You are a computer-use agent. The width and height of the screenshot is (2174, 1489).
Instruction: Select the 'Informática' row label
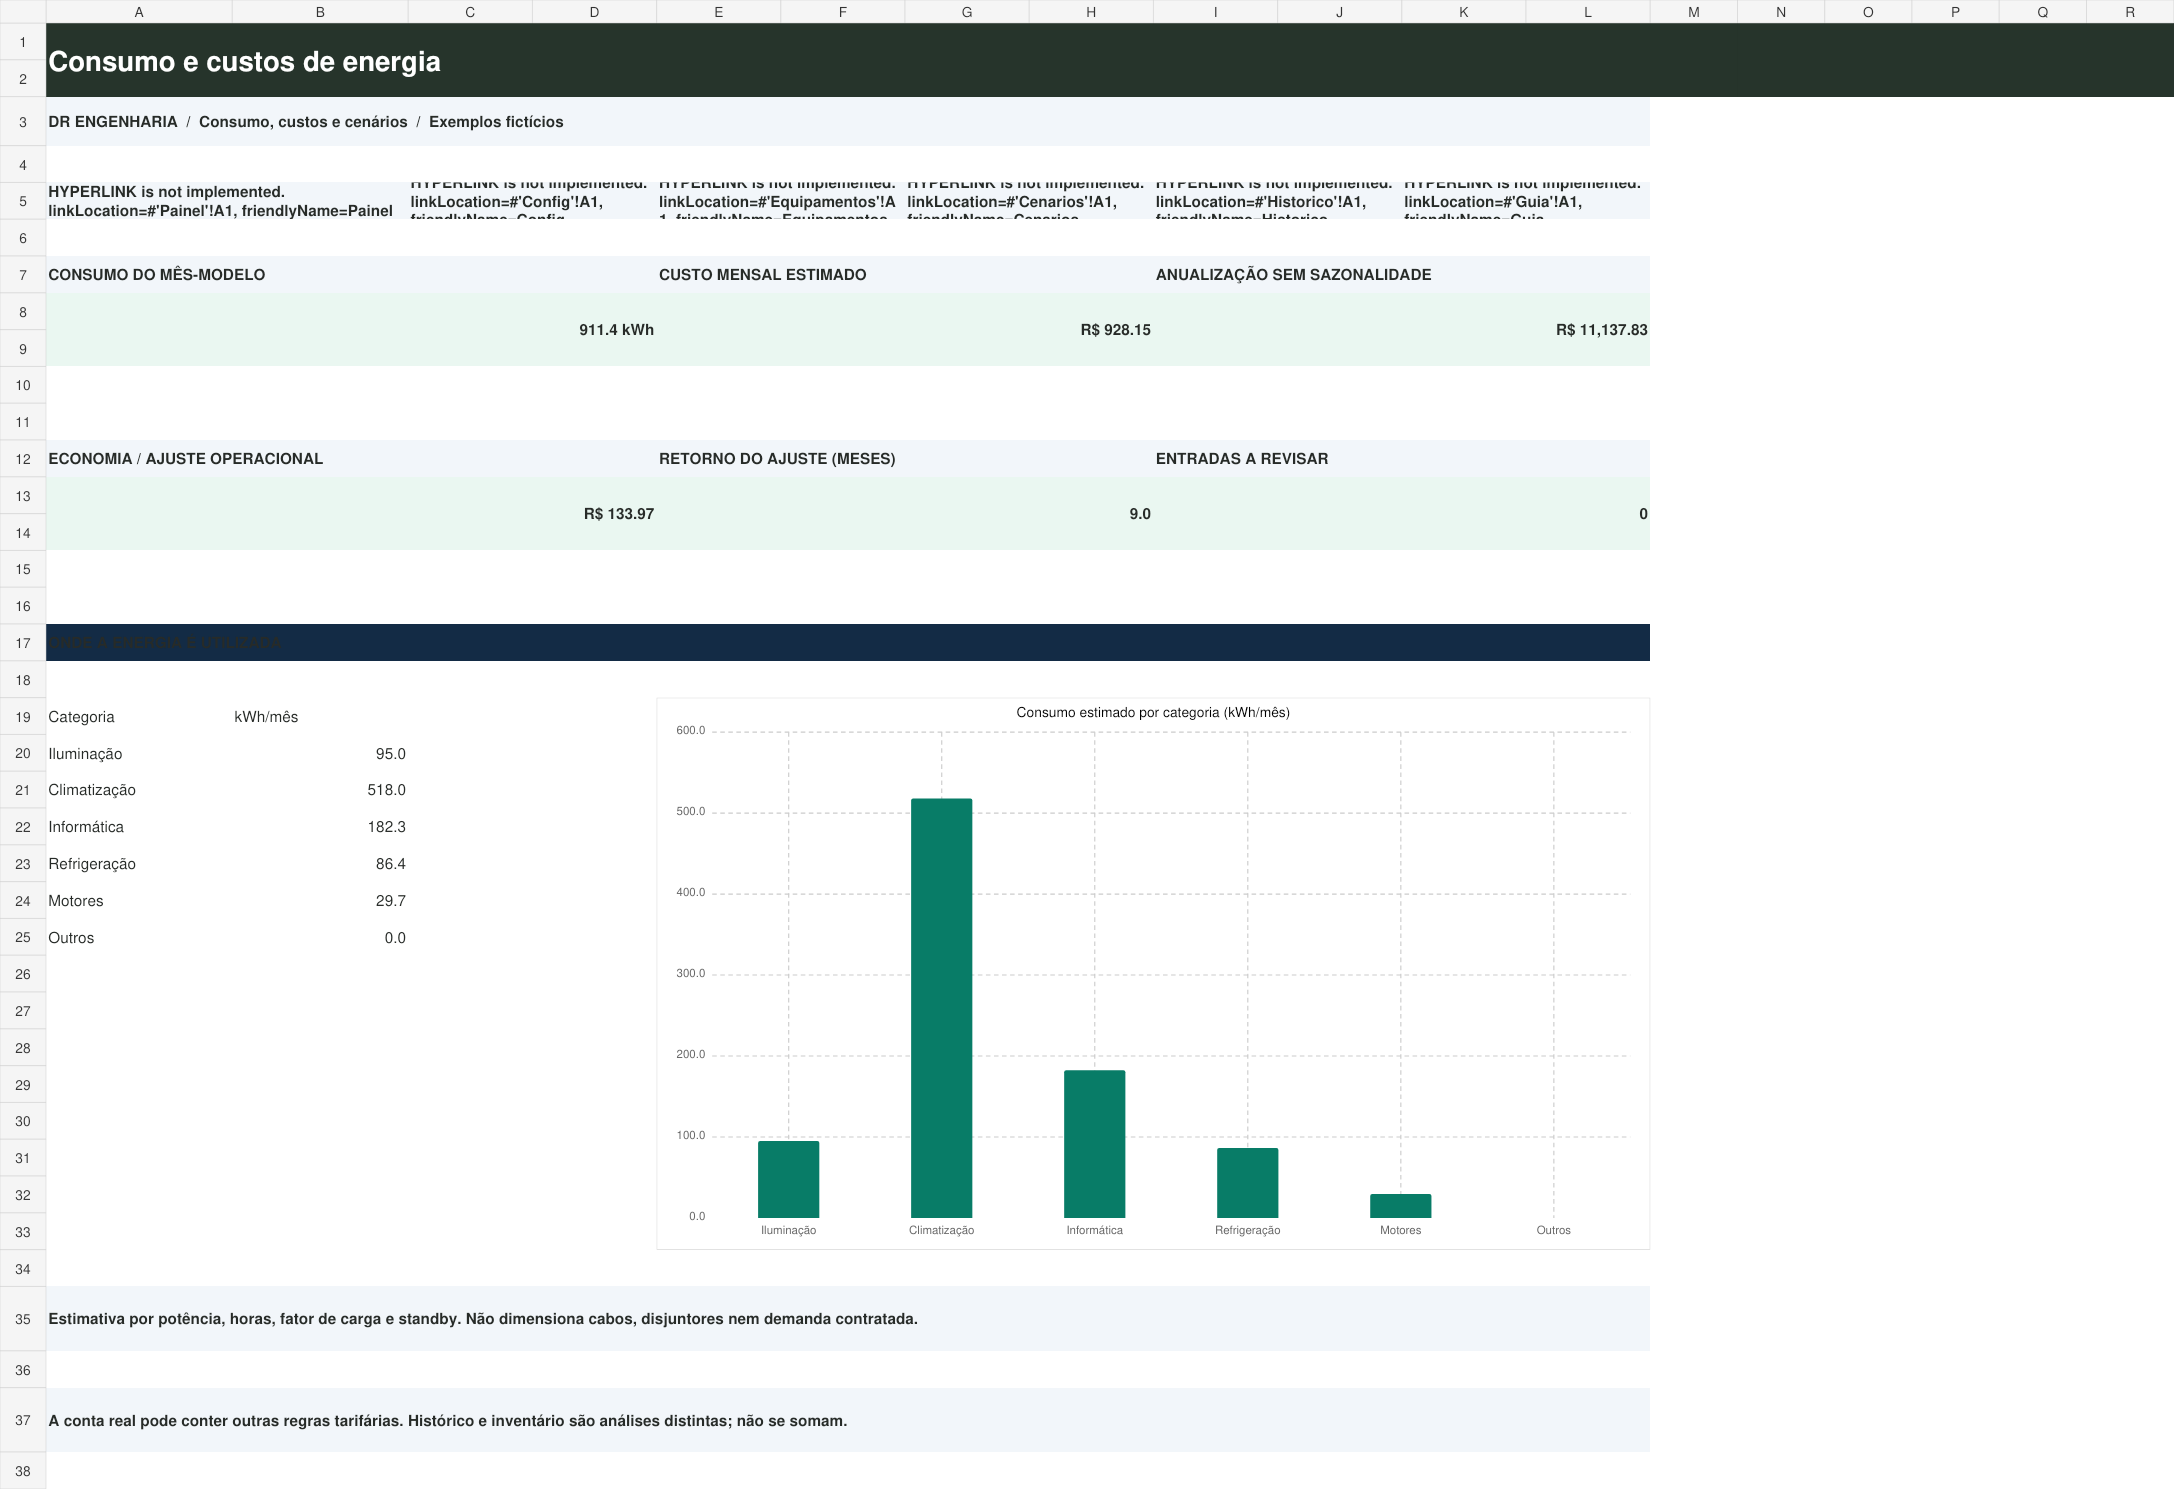pyautogui.click(x=139, y=827)
